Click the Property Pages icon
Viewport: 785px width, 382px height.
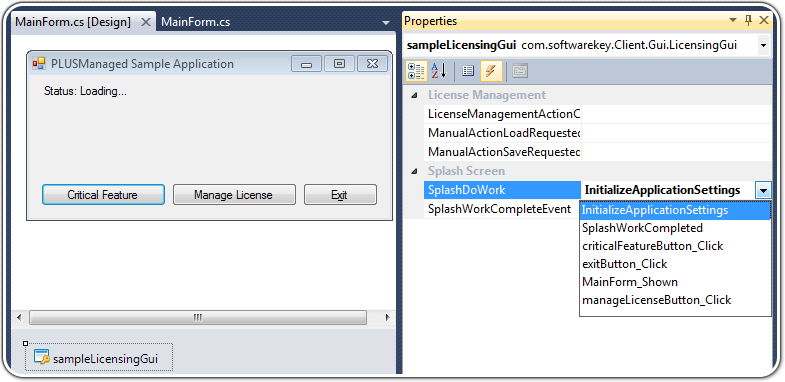coord(520,72)
